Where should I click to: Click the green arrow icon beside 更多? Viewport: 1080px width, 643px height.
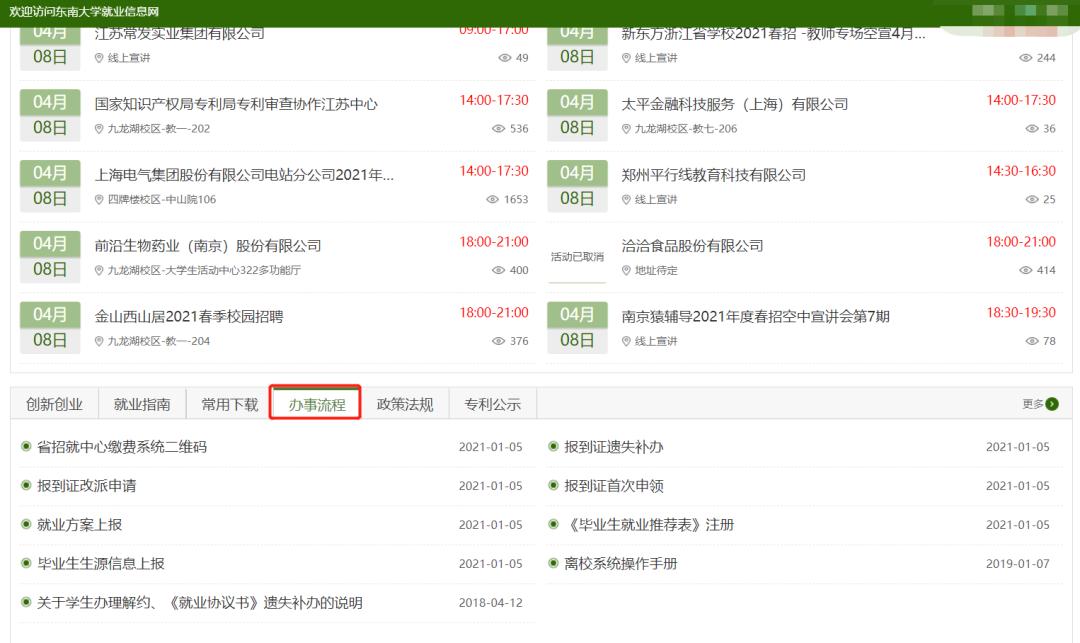[x=1052, y=404]
